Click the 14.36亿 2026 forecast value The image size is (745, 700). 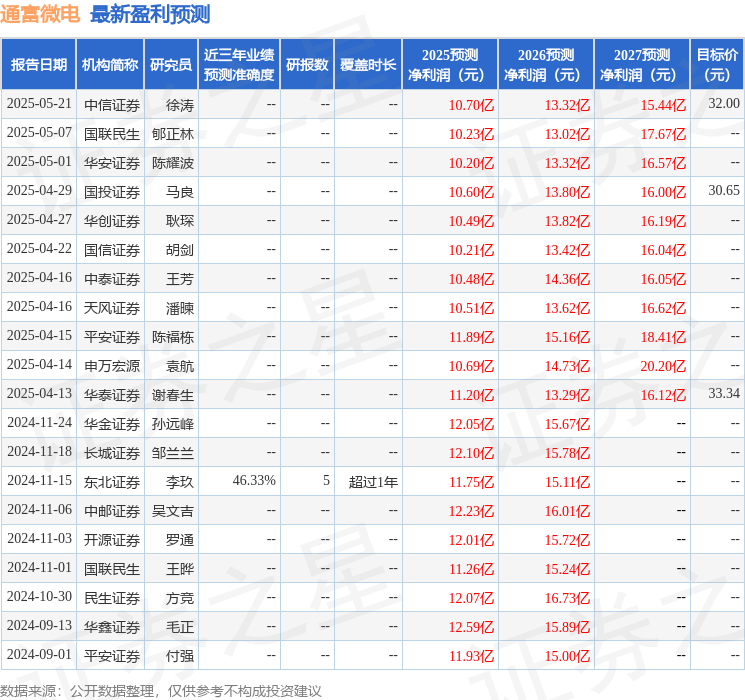(x=567, y=279)
